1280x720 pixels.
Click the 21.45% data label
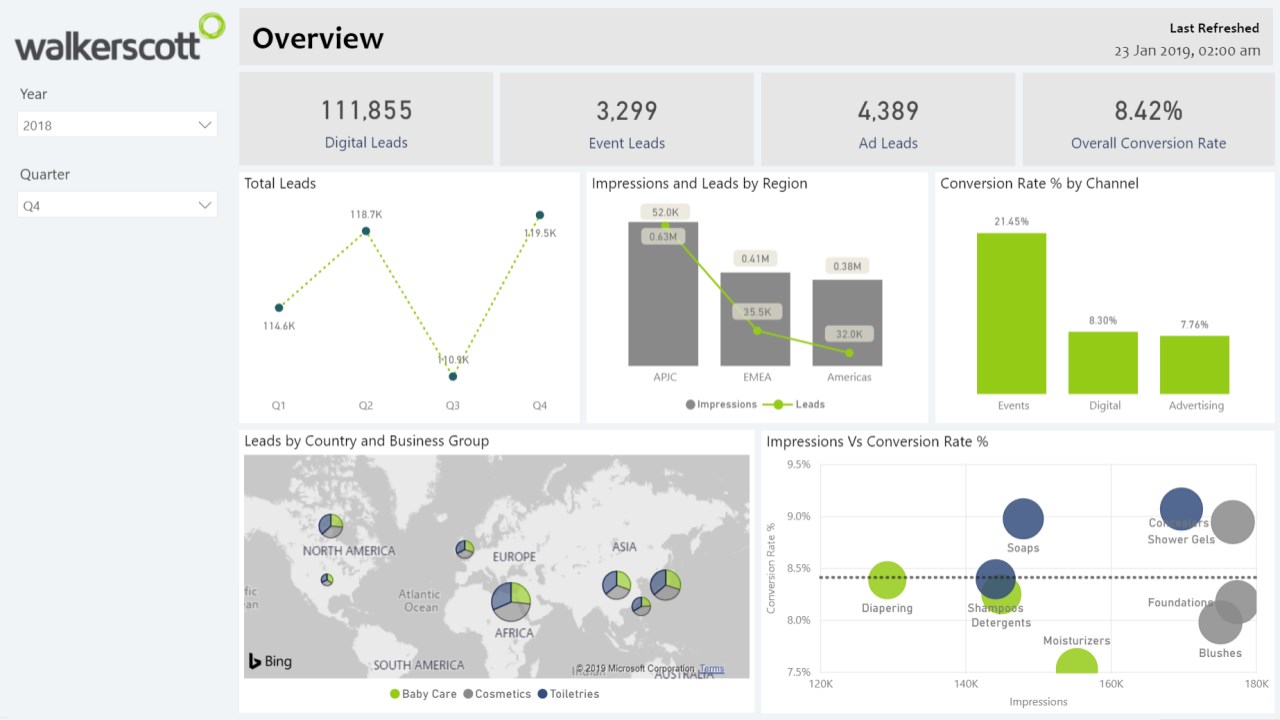pyautogui.click(x=1011, y=222)
